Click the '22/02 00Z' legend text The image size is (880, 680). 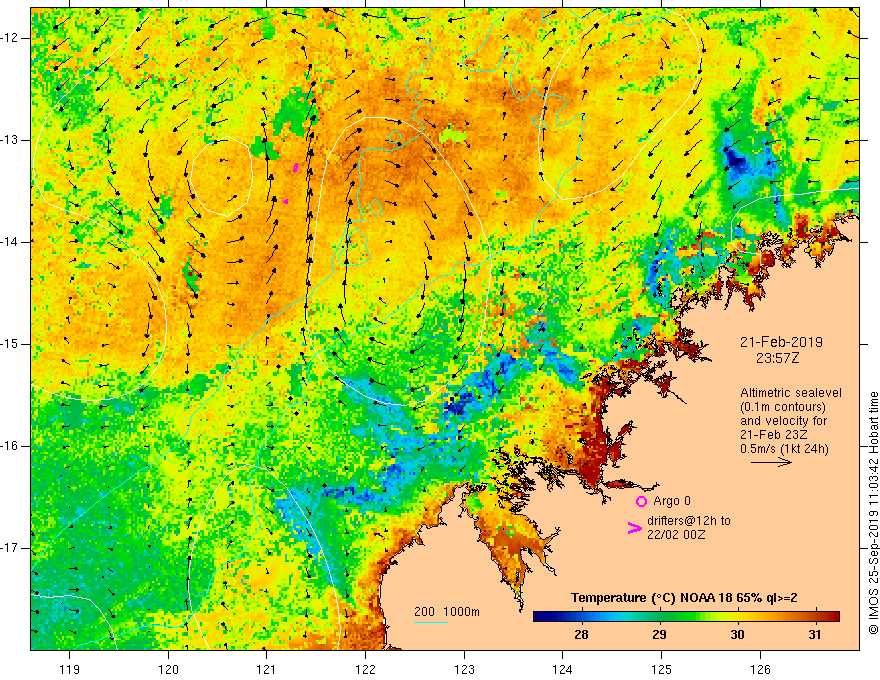[x=676, y=535]
